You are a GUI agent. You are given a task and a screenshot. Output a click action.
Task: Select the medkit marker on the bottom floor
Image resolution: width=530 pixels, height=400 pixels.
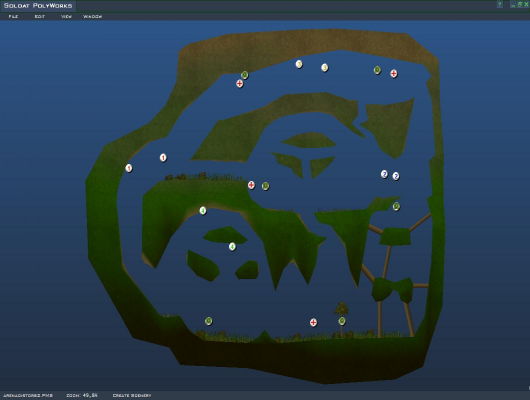[x=313, y=322]
